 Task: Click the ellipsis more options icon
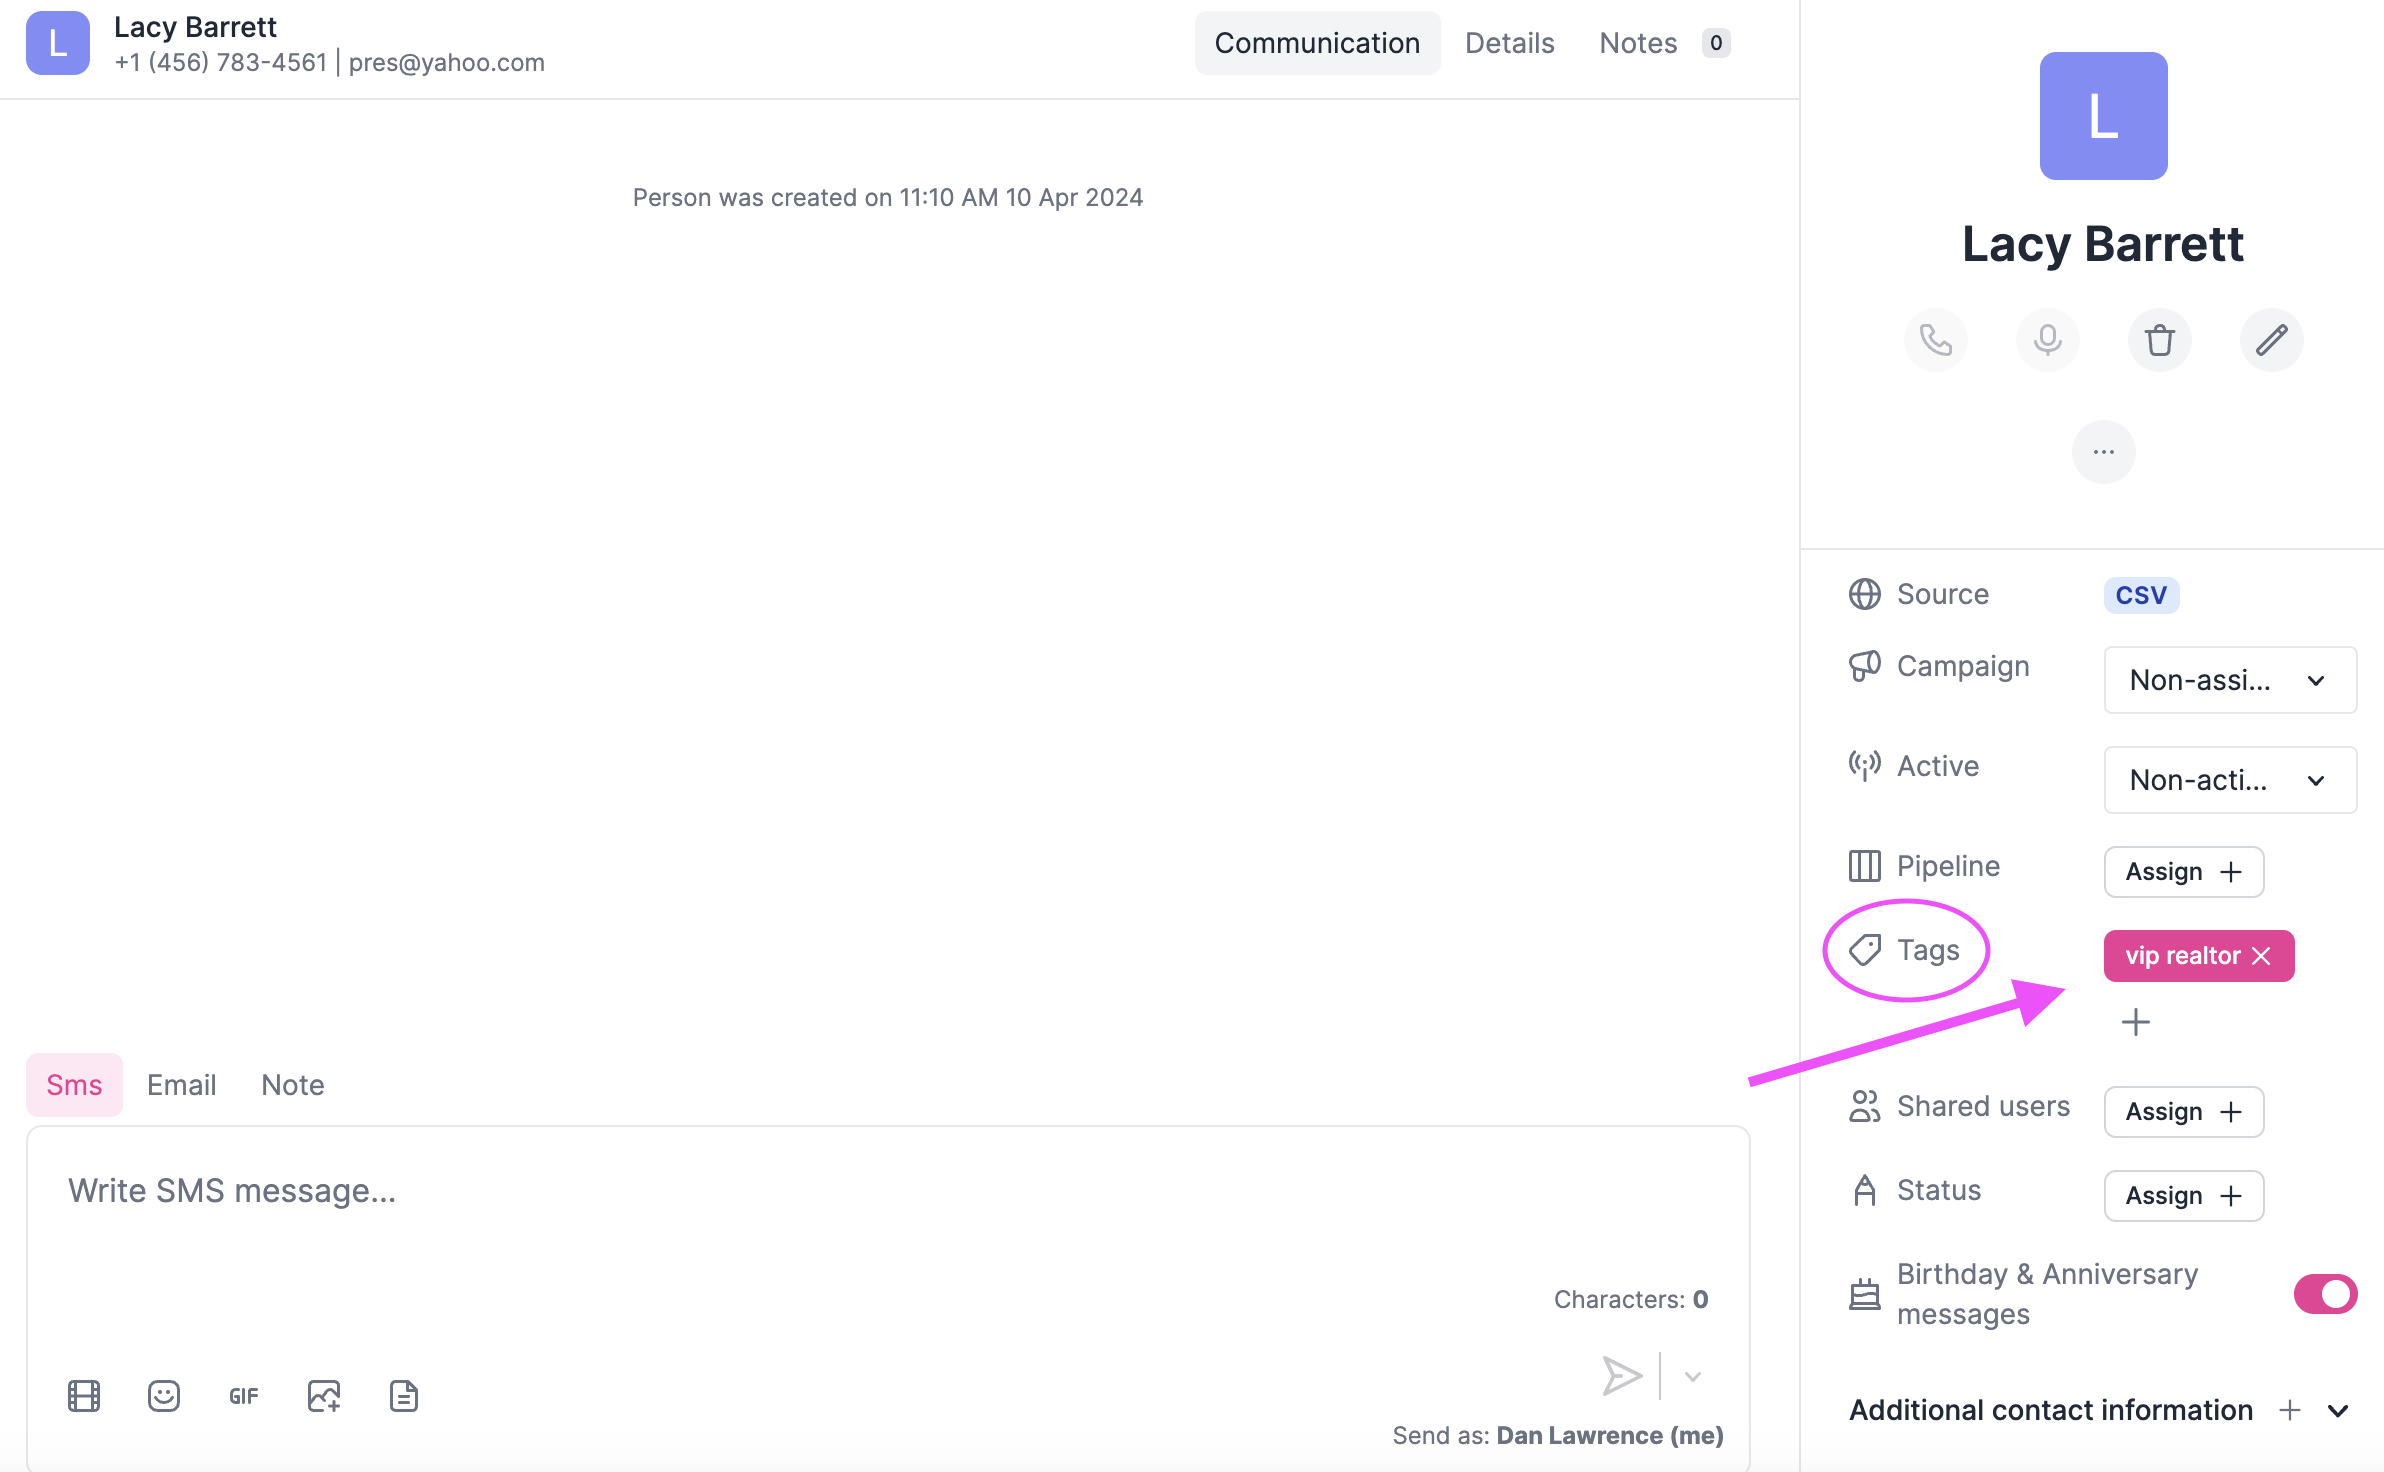2104,451
